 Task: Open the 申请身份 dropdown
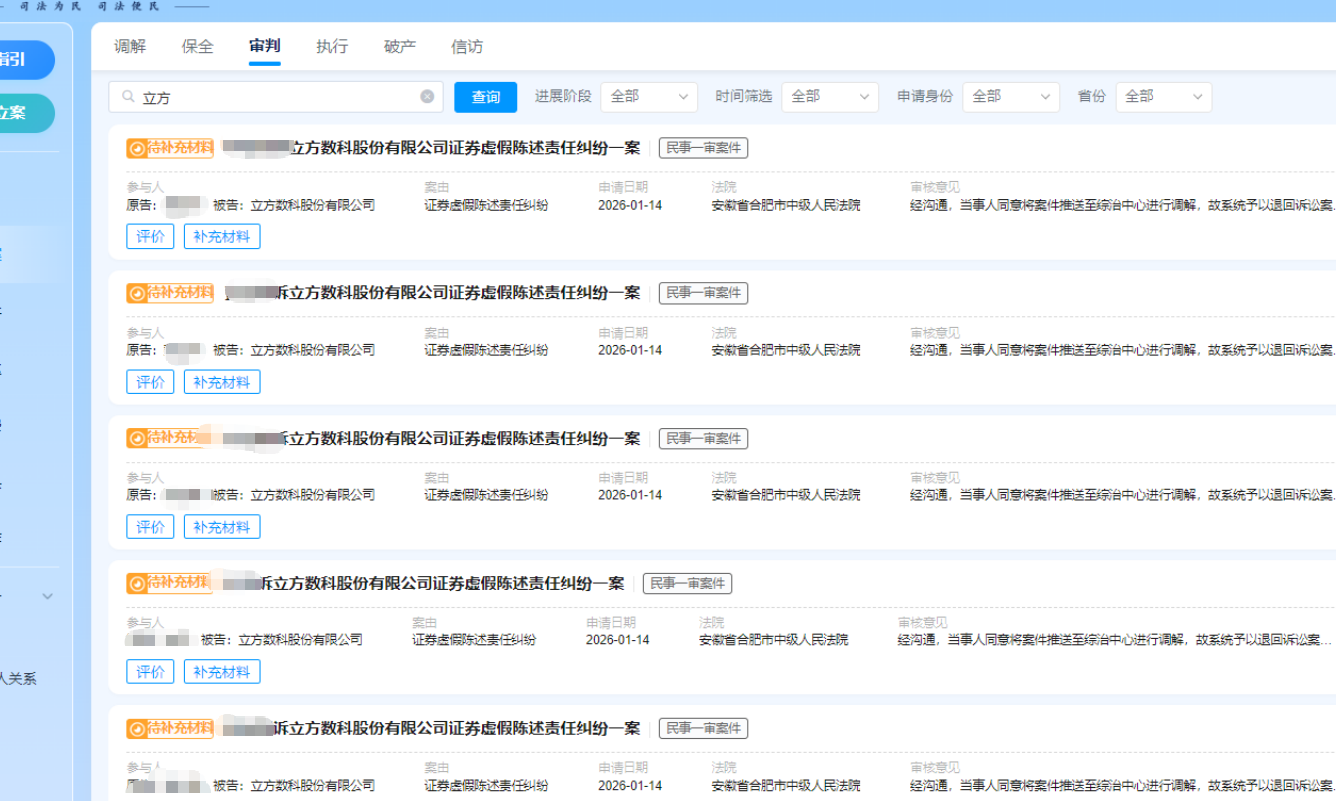pos(1010,97)
